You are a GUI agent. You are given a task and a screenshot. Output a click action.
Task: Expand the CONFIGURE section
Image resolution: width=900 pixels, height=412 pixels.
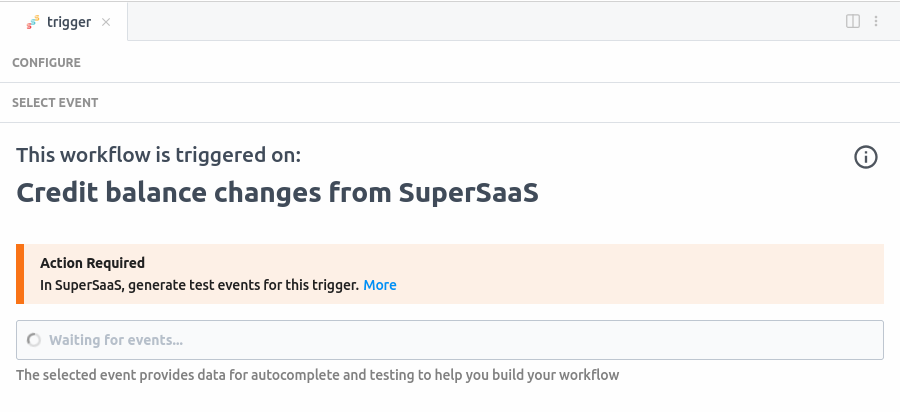pos(46,62)
